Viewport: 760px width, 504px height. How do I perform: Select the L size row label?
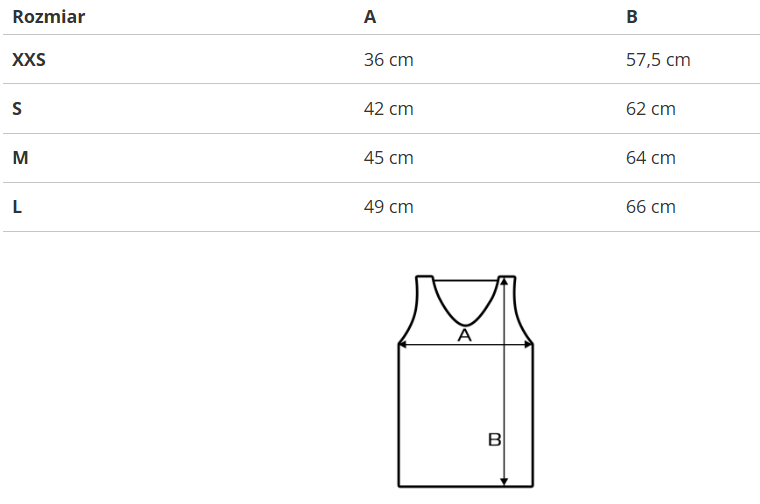click(17, 207)
